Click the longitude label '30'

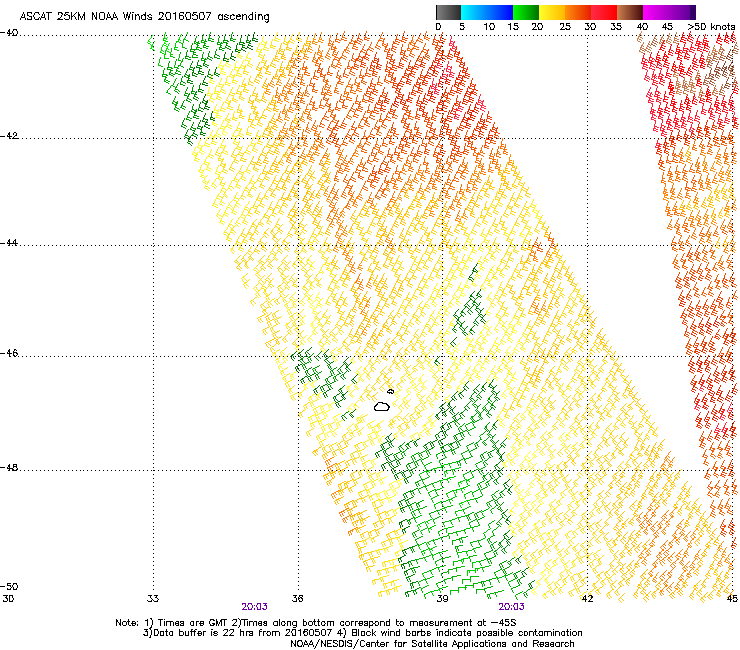[8, 599]
